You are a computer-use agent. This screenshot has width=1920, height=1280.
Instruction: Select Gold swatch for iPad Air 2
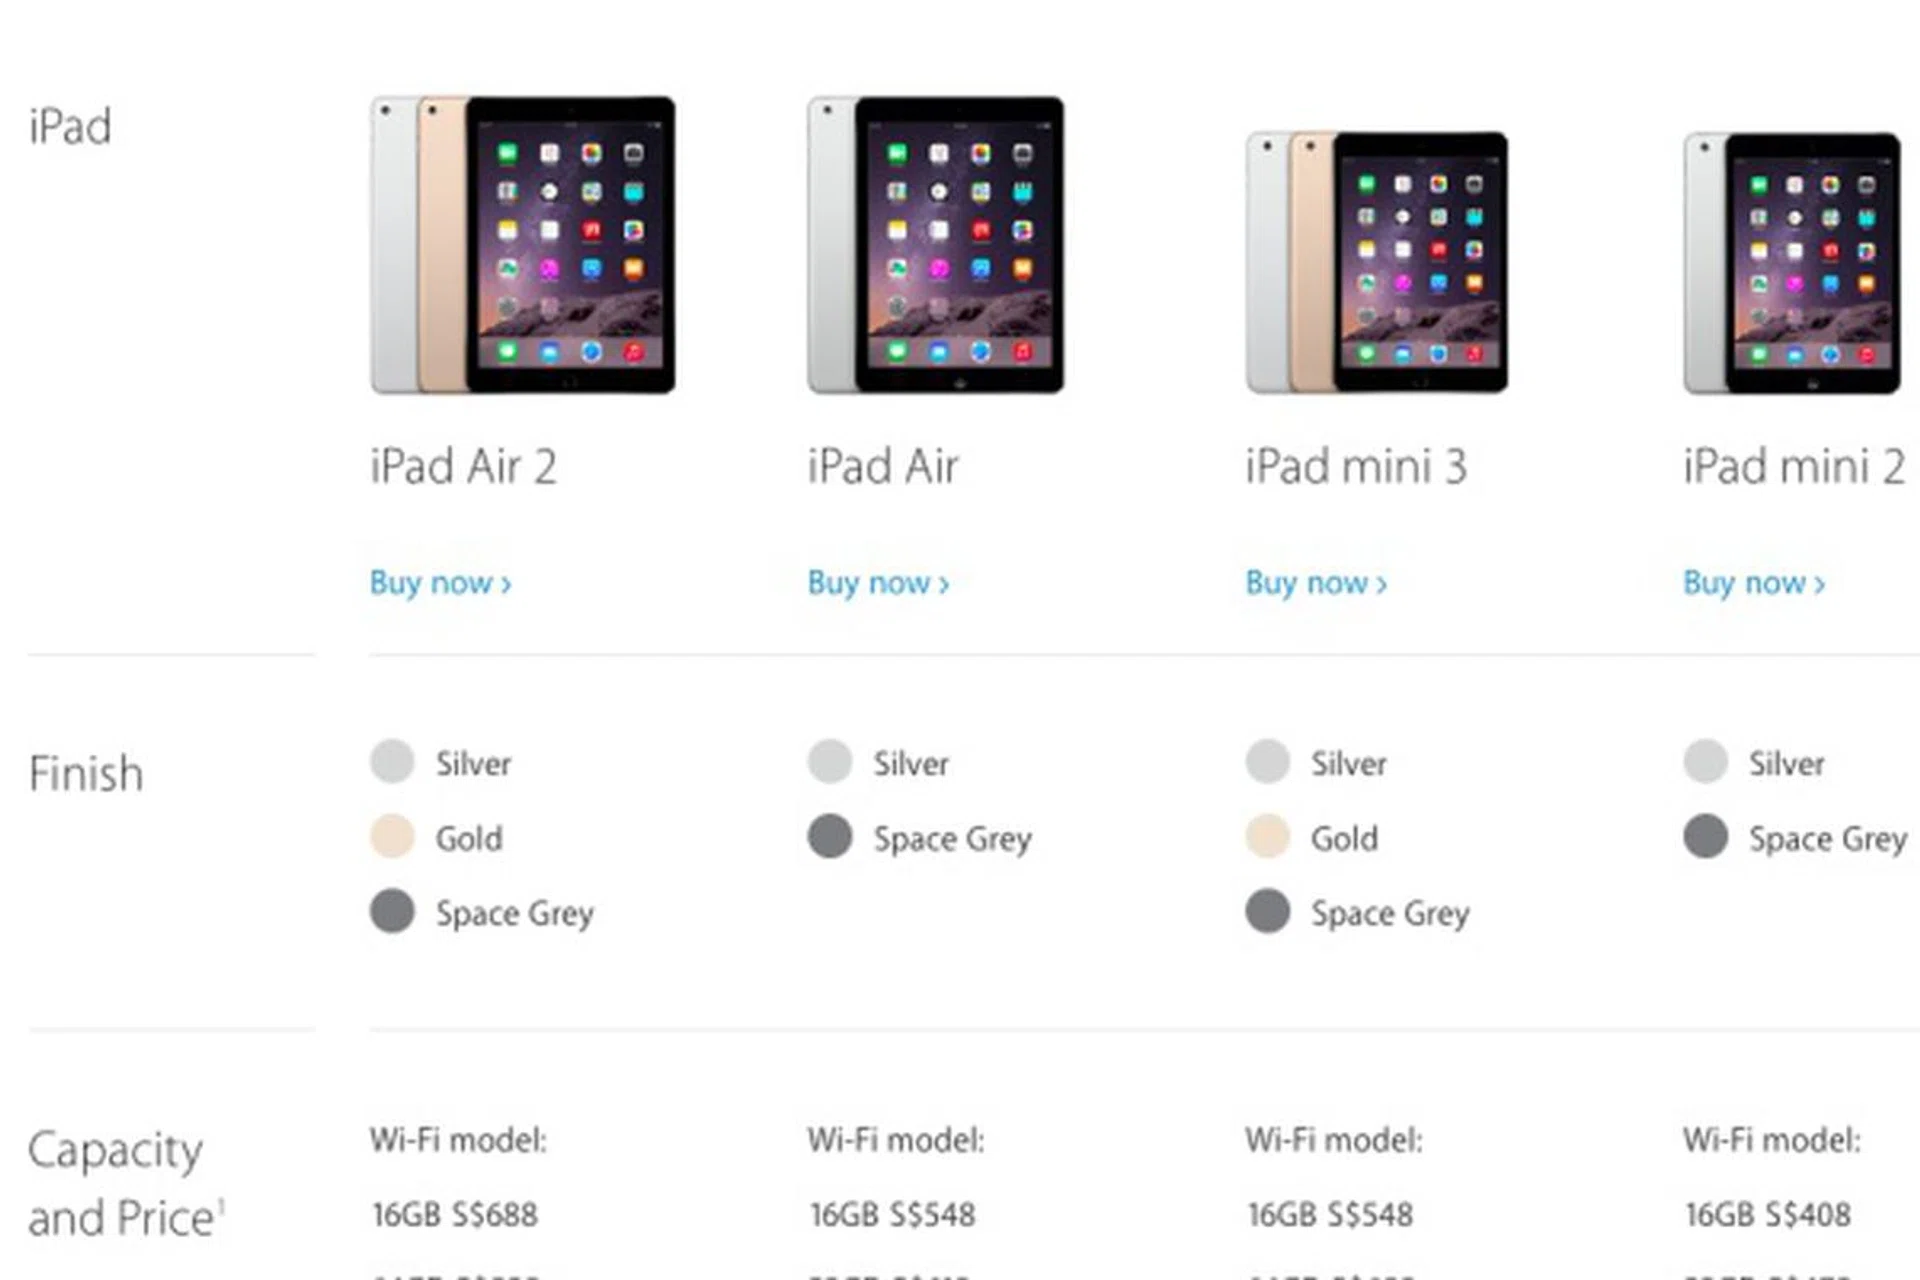[392, 836]
